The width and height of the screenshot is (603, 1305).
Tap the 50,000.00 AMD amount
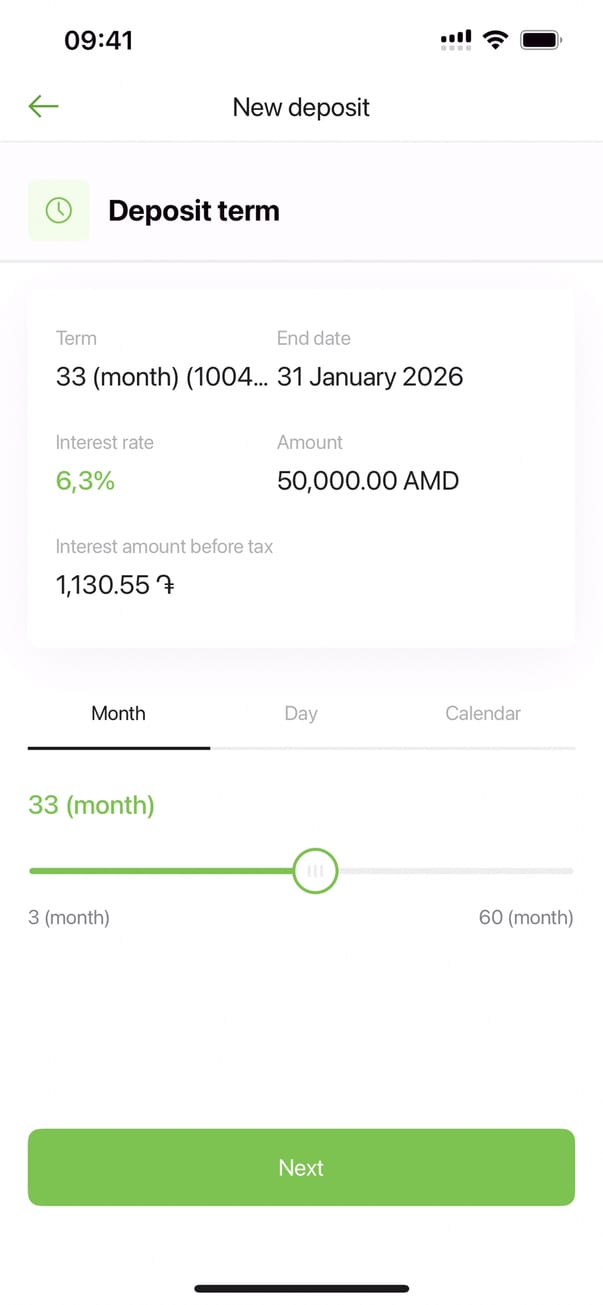(x=368, y=481)
